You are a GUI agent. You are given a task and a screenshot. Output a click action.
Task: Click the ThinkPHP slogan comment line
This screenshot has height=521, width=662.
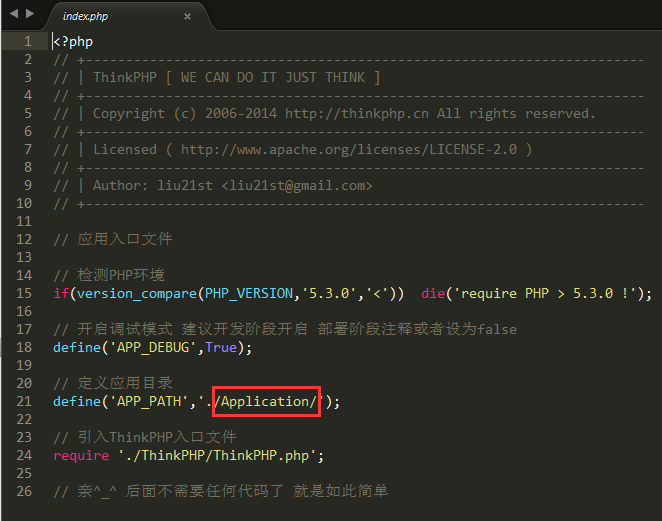(x=217, y=77)
